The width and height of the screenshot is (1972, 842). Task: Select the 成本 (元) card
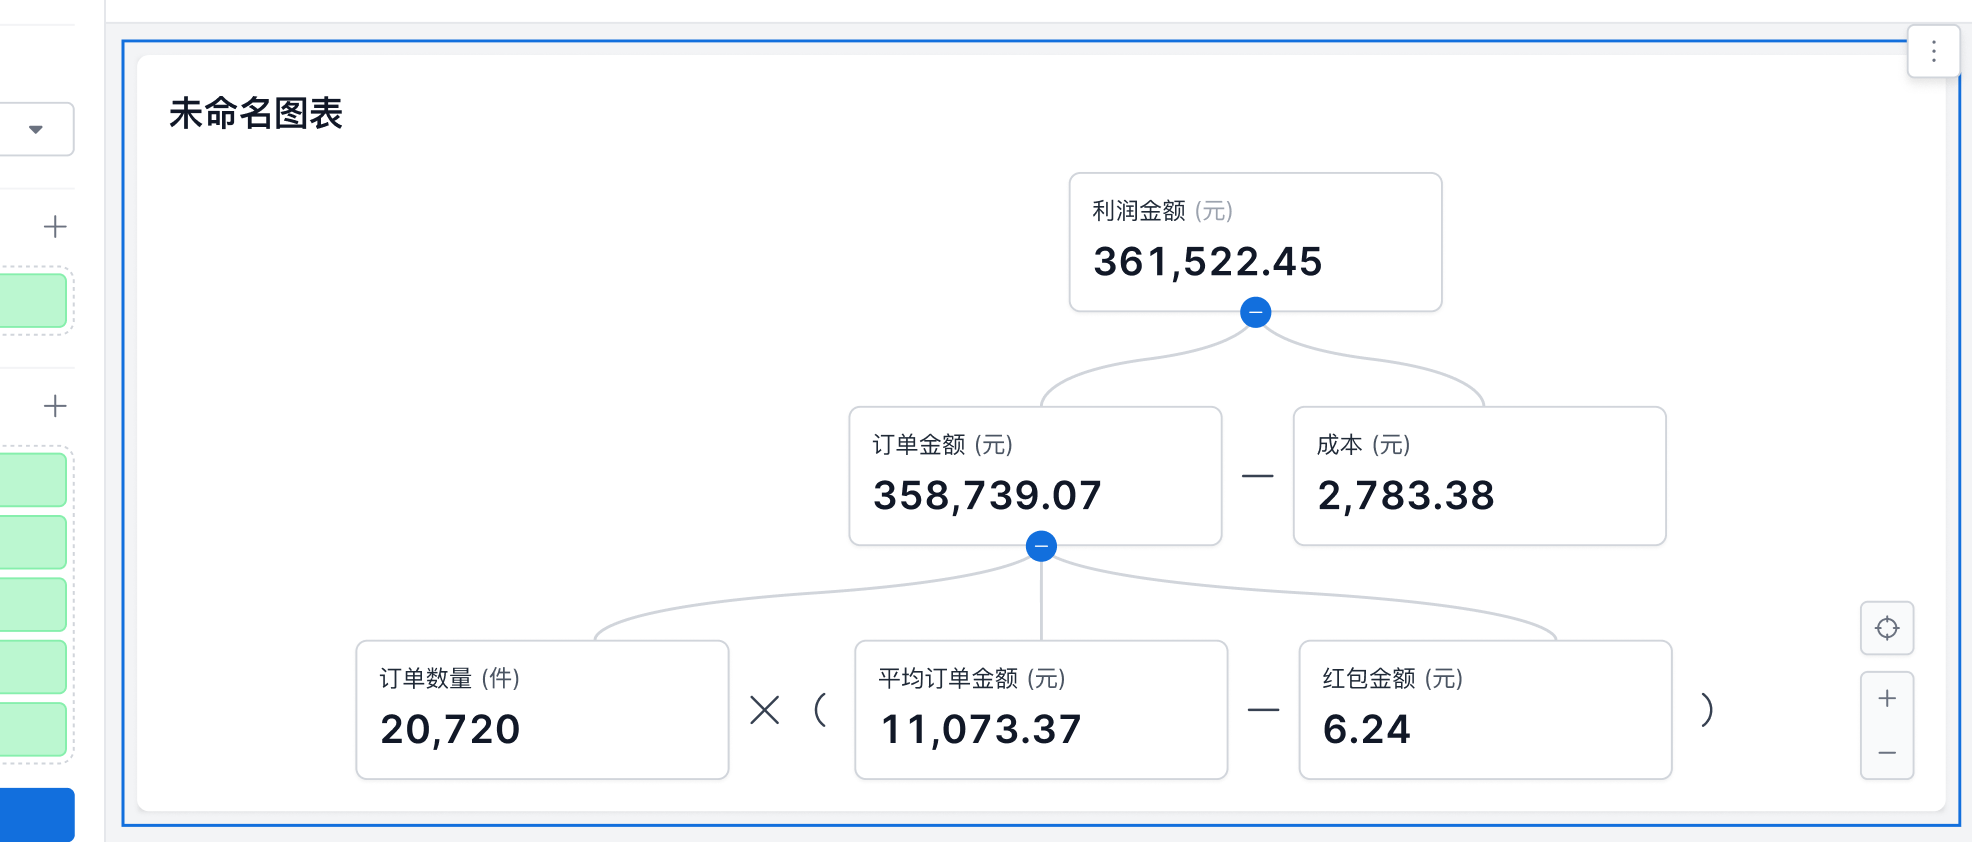pos(1479,475)
